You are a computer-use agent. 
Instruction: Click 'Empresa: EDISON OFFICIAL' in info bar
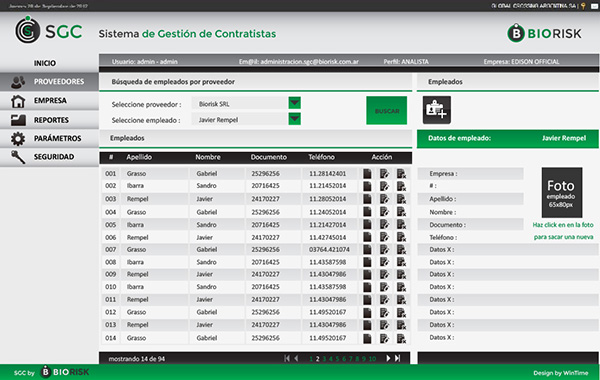click(521, 62)
